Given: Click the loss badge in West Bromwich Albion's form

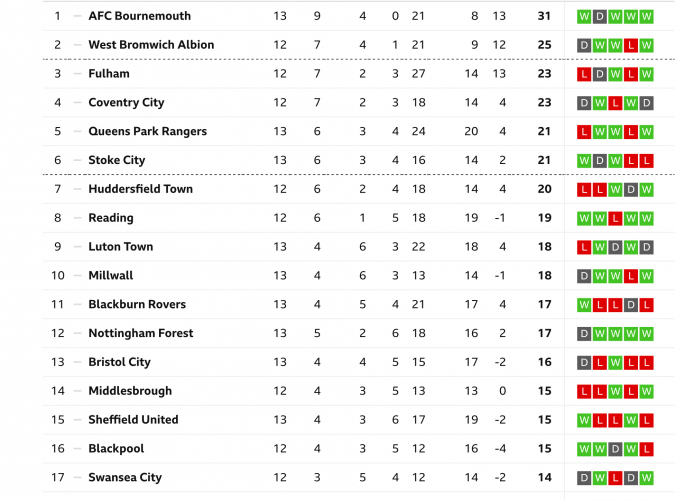Looking at the screenshot, I should point(631,45).
